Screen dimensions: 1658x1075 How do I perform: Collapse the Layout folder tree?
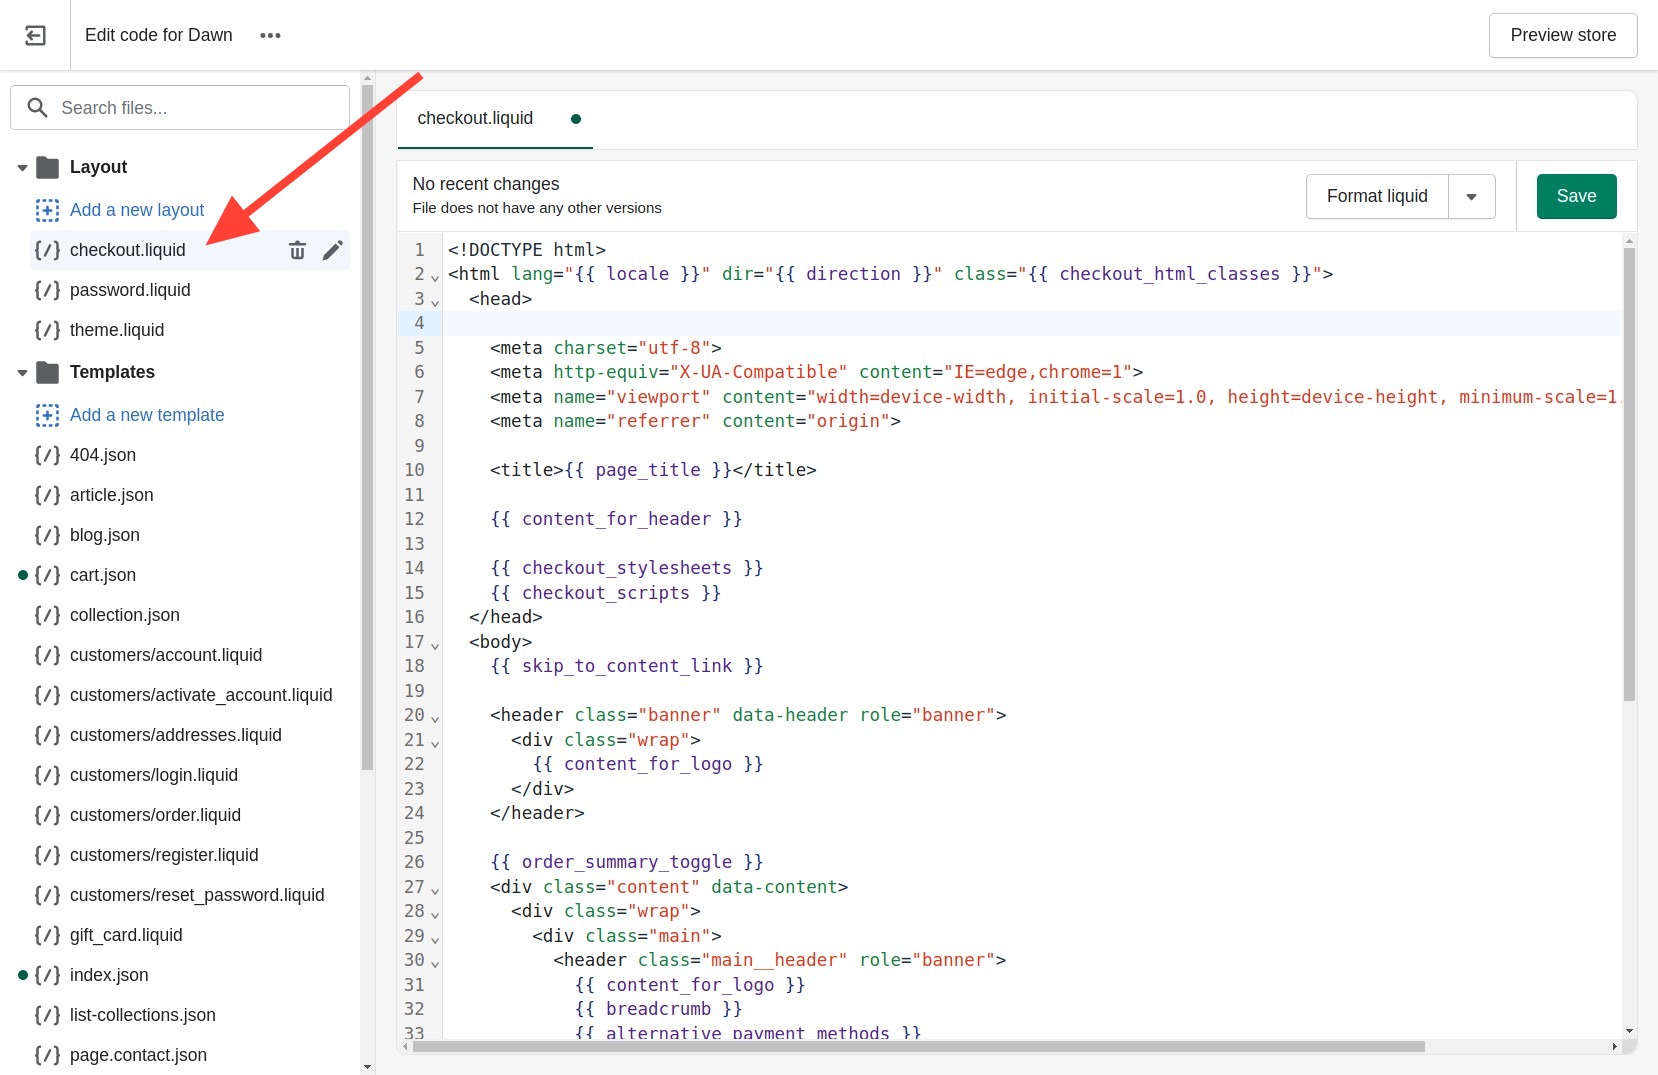22,167
